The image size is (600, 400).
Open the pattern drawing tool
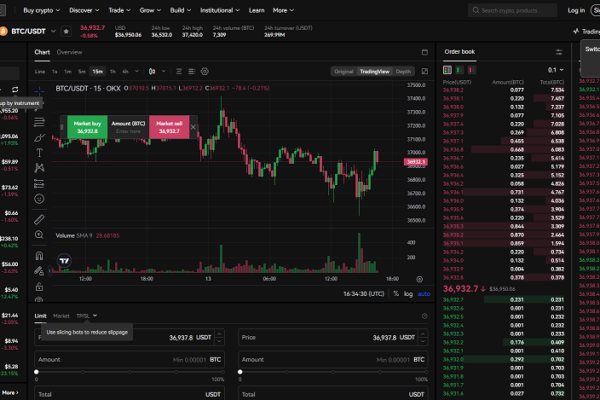point(39,168)
